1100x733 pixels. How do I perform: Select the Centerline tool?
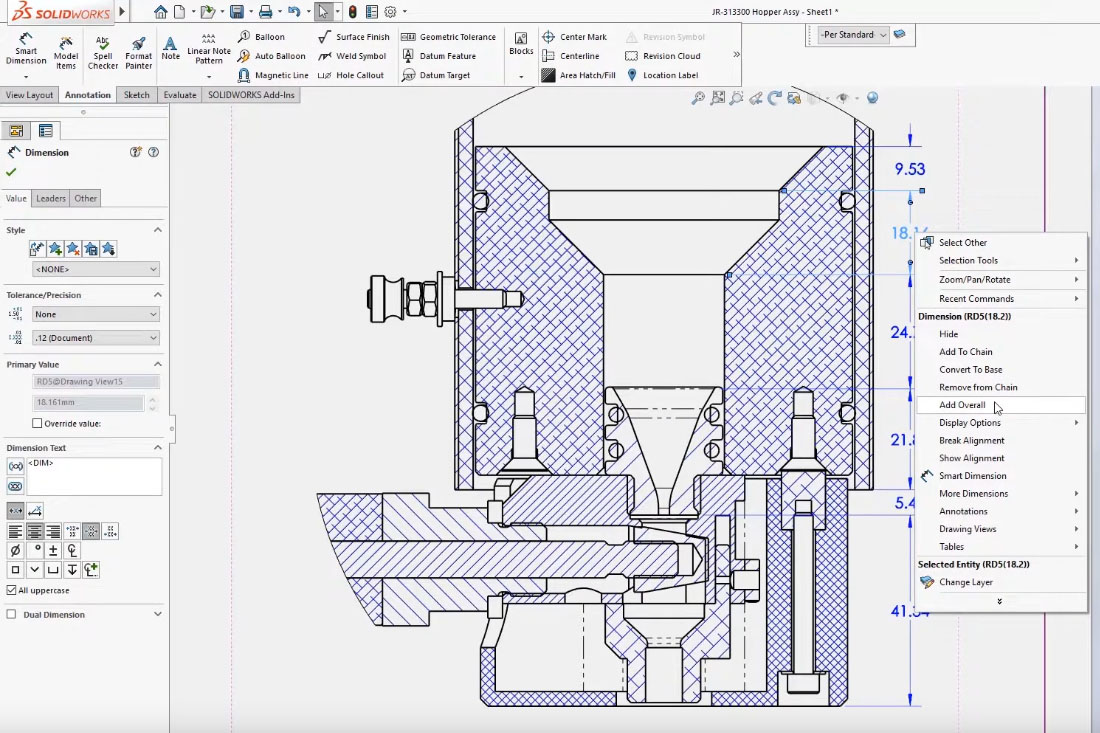pyautogui.click(x=570, y=55)
